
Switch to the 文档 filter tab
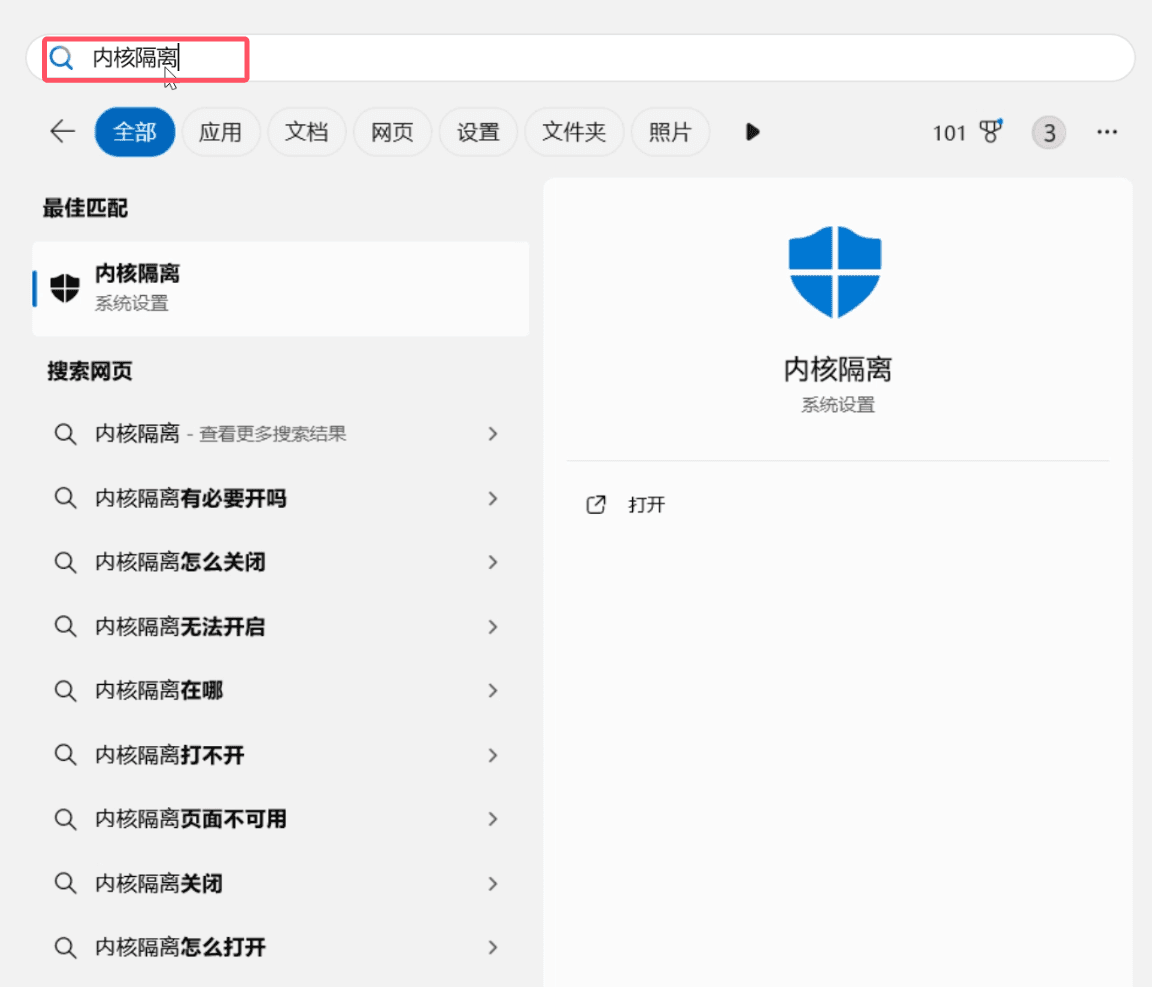tap(306, 132)
